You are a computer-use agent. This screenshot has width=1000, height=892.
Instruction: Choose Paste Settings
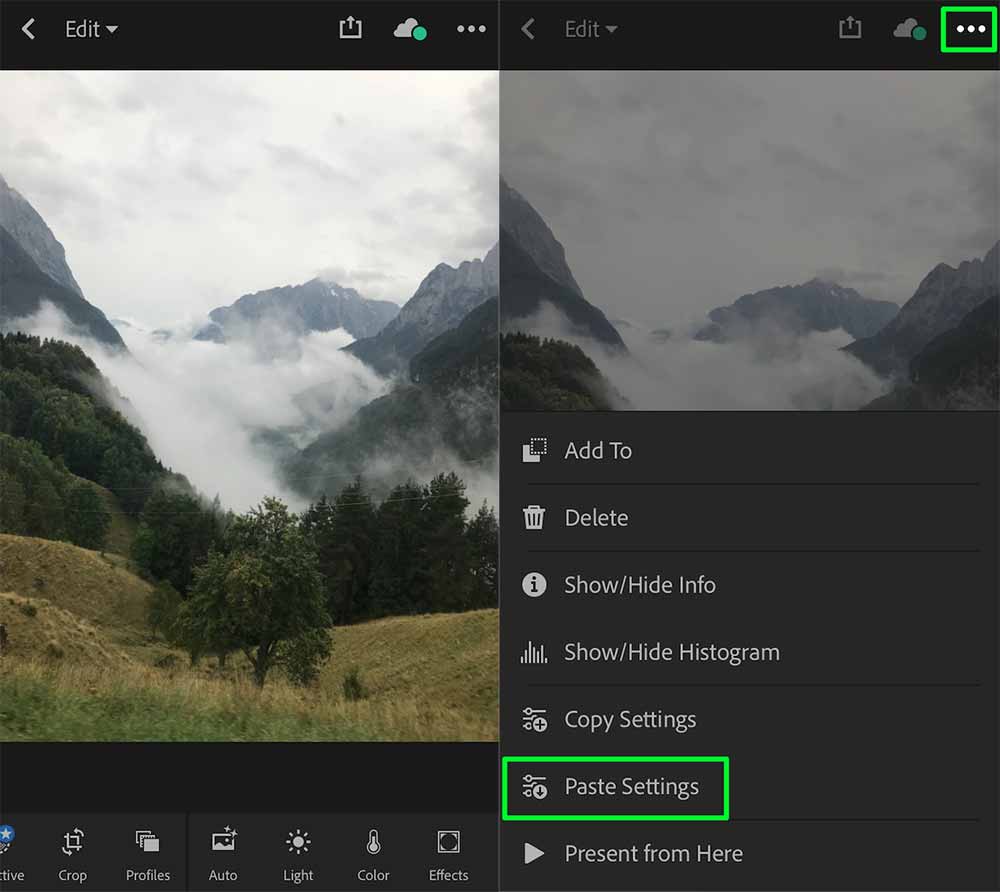750,787
